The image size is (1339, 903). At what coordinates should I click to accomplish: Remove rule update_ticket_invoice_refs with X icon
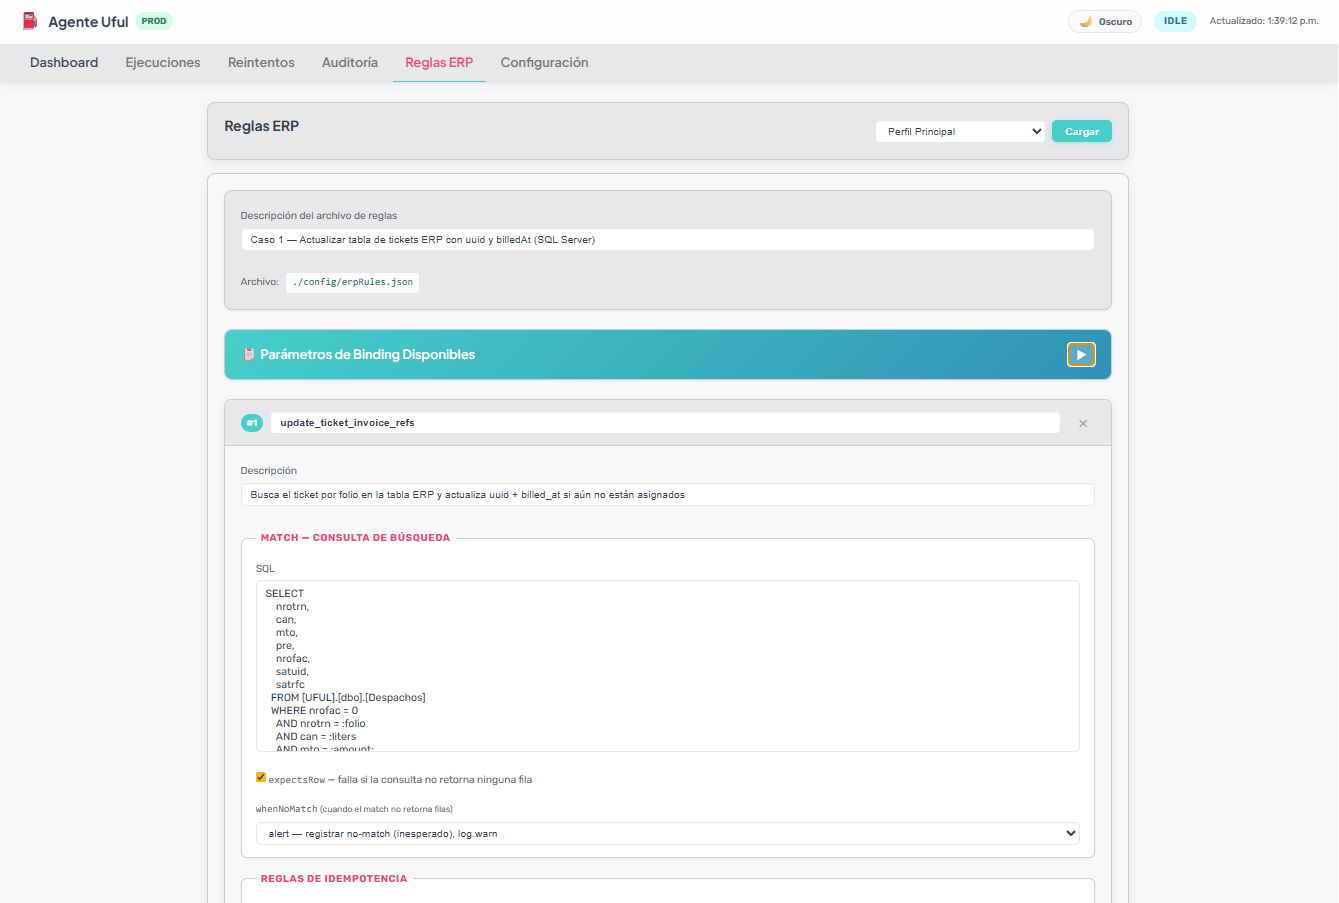pos(1083,424)
